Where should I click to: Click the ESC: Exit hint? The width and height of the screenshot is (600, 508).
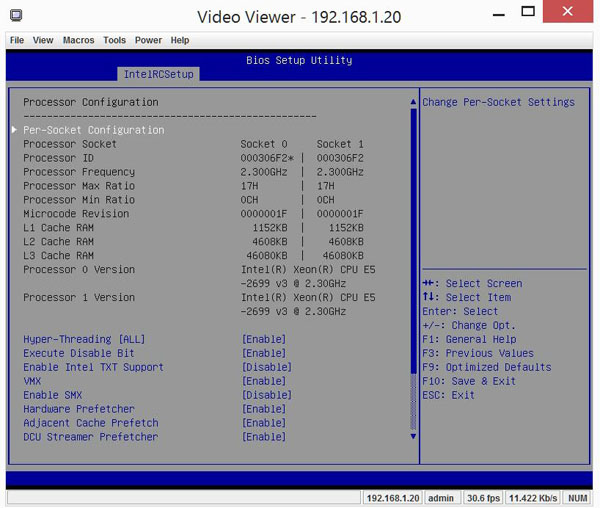(448, 395)
